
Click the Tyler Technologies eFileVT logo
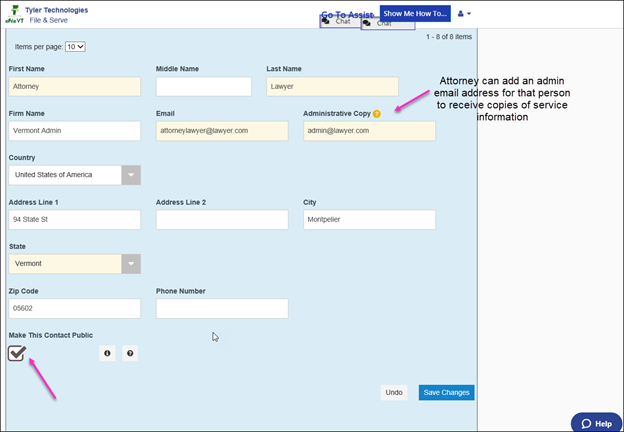click(14, 15)
